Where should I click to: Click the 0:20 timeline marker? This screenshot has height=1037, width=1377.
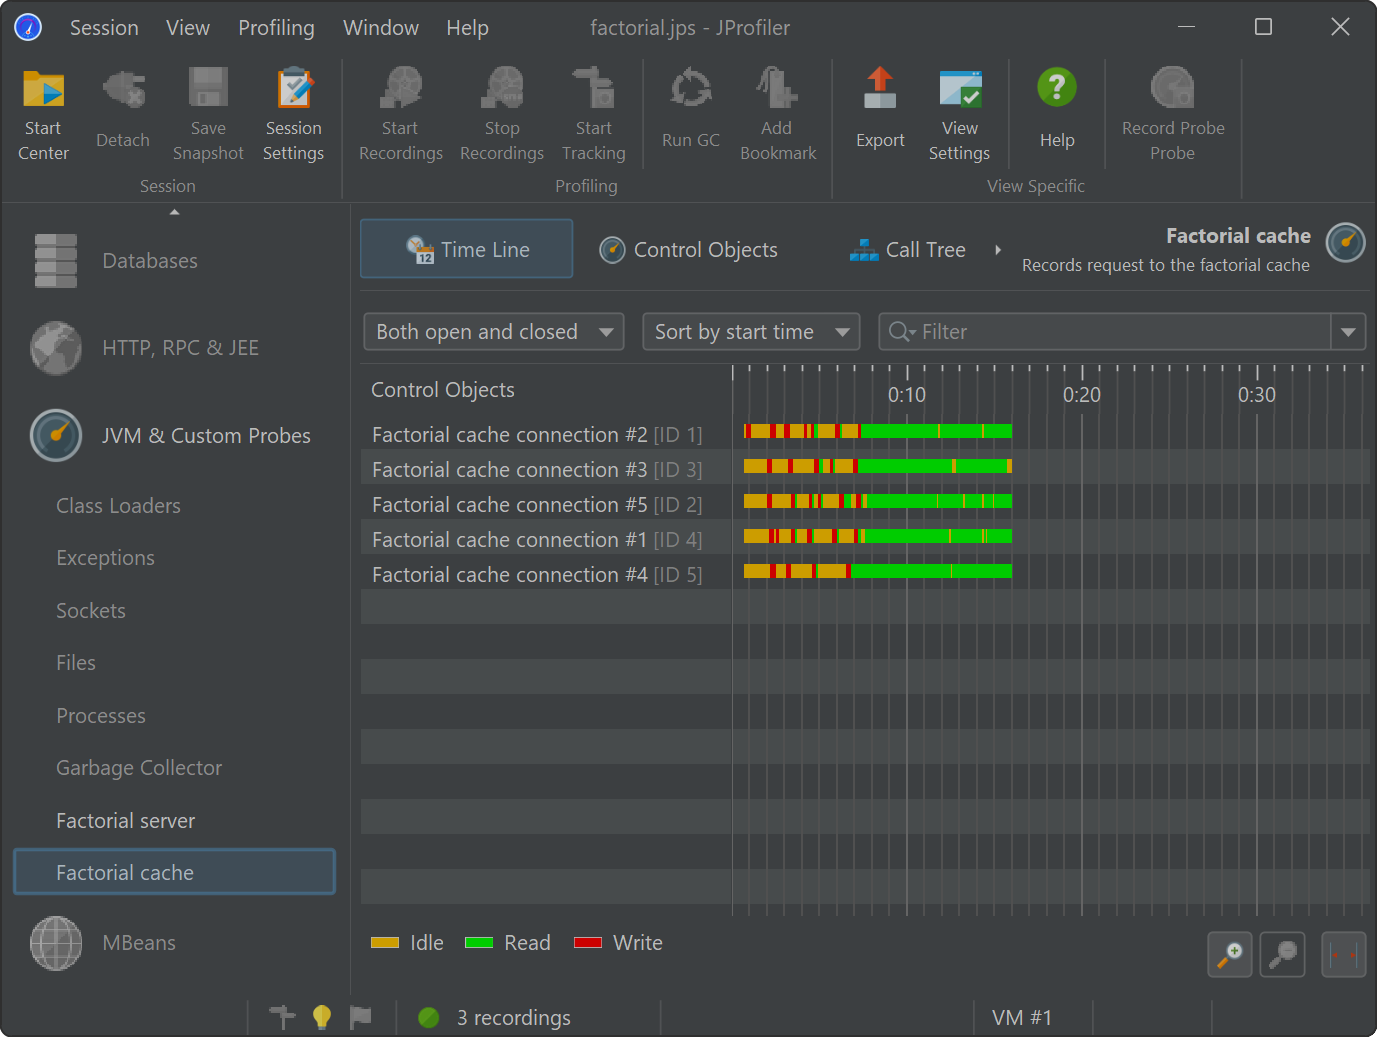tap(1082, 395)
